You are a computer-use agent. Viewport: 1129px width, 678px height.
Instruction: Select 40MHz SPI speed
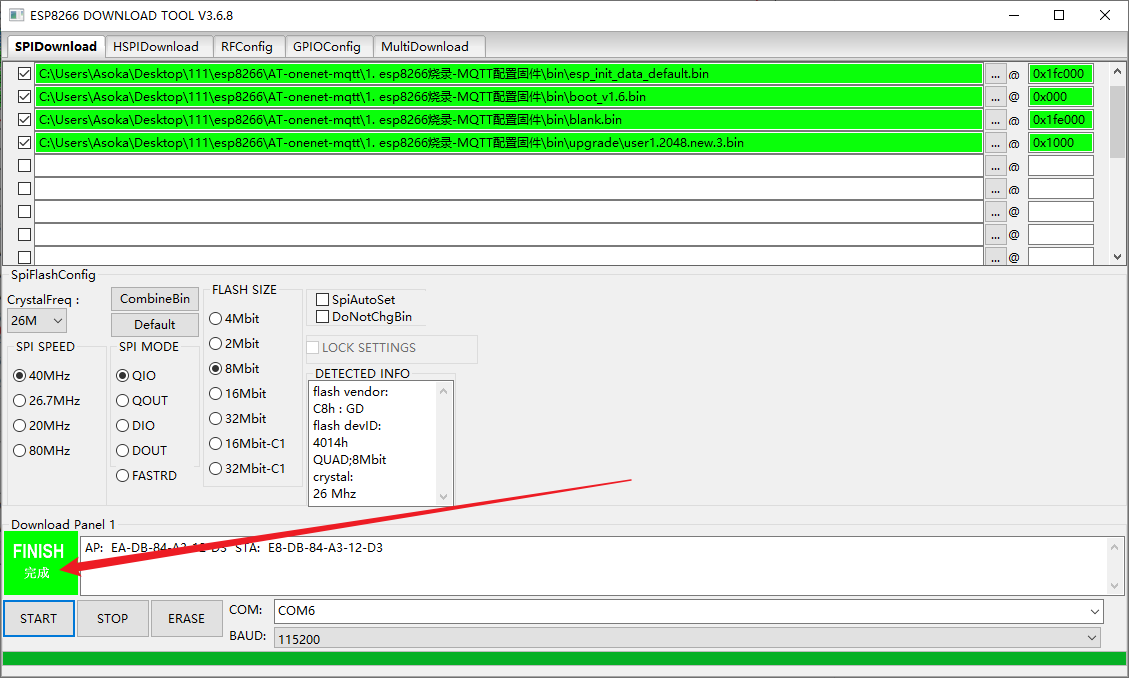click(x=42, y=376)
